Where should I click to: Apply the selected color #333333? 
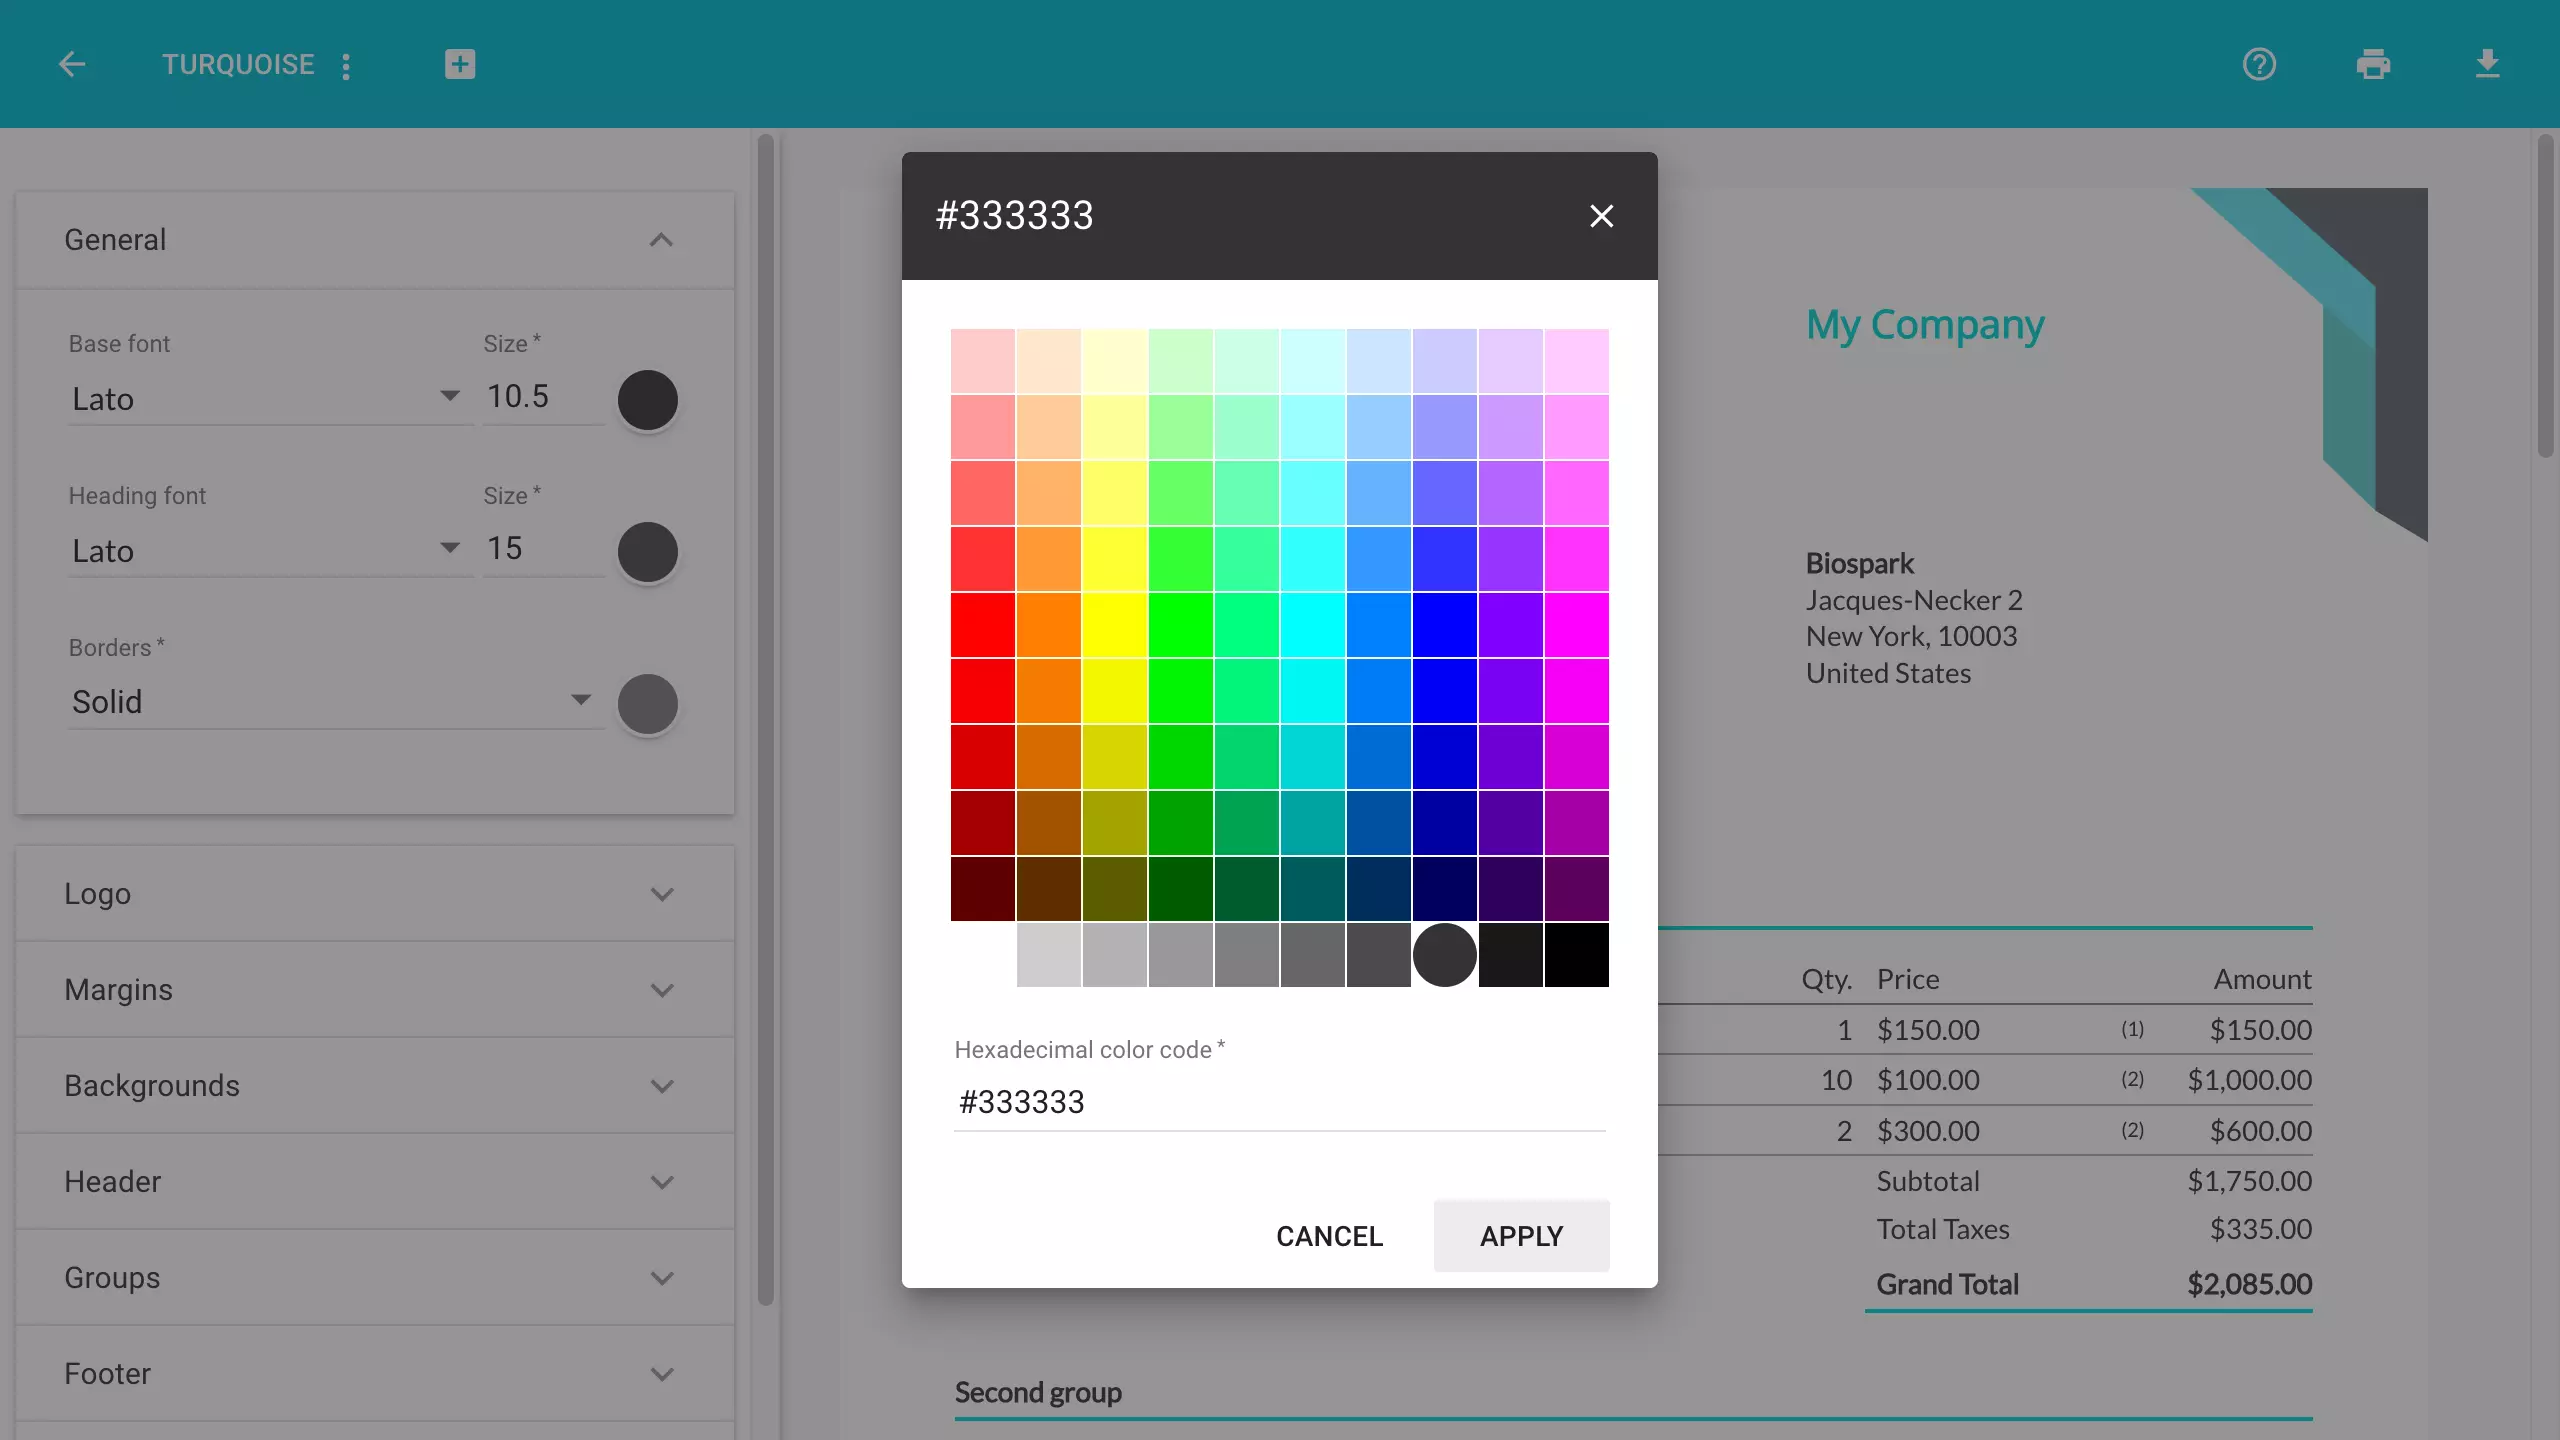point(1521,1236)
